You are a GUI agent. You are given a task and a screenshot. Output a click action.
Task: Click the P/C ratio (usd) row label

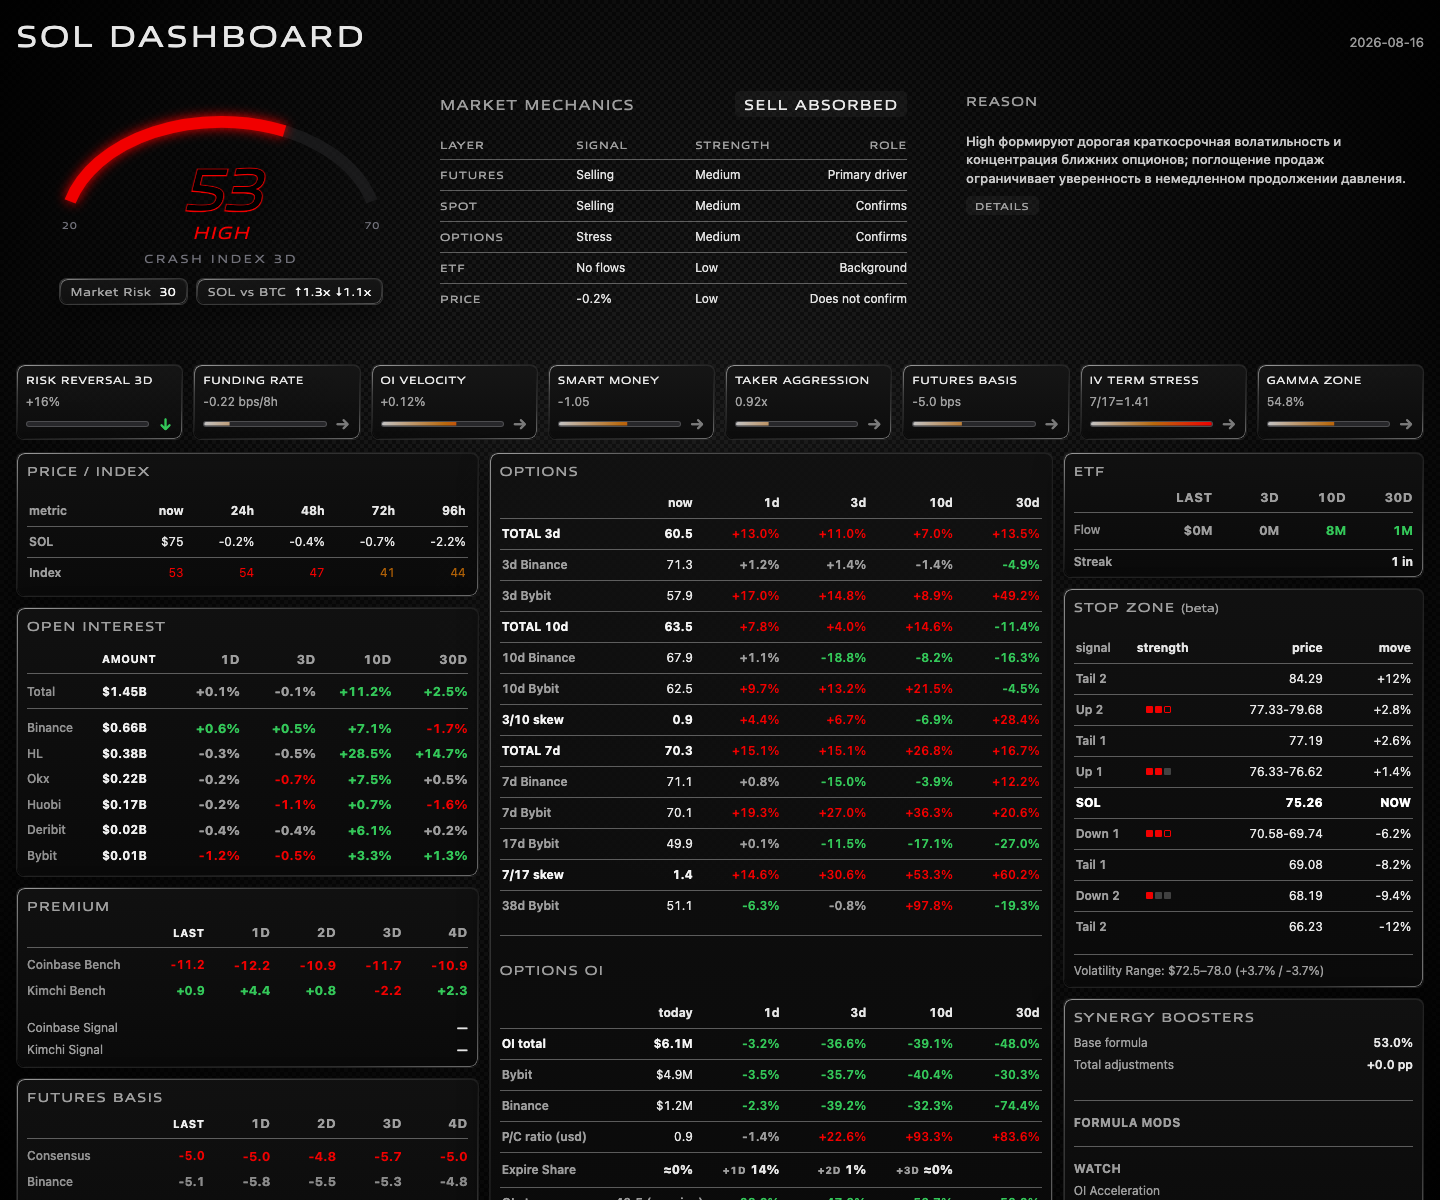tap(544, 1137)
